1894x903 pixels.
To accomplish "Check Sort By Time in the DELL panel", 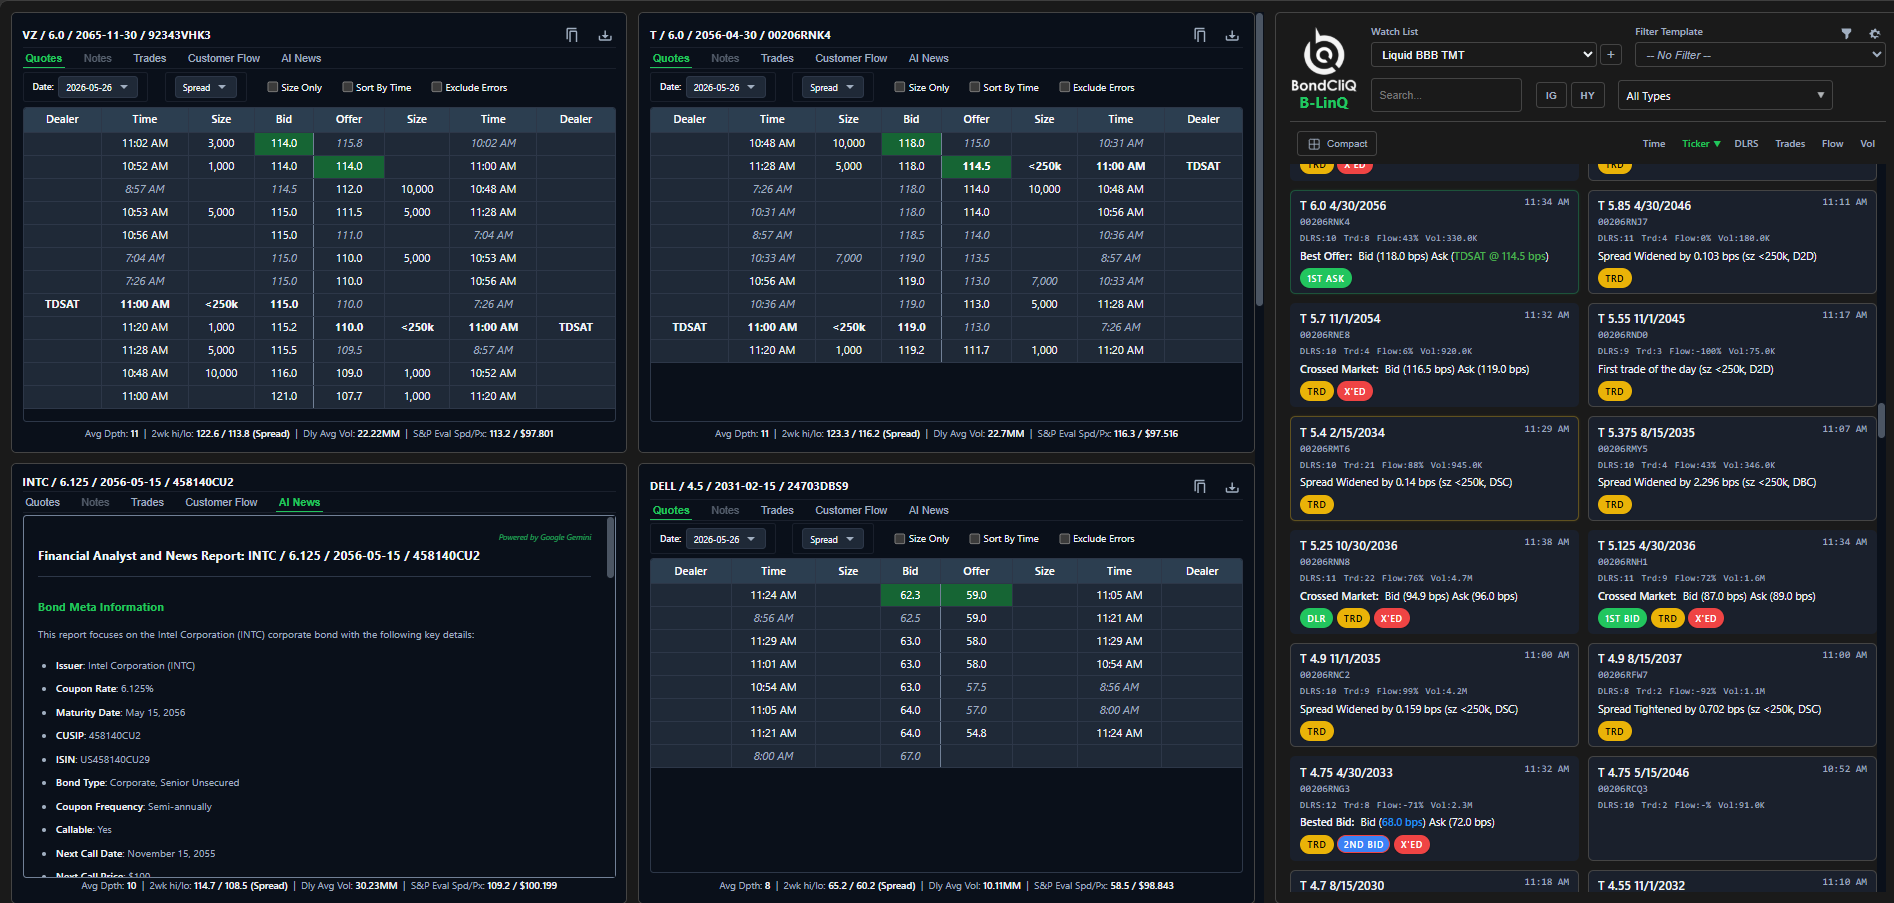I will coord(974,538).
